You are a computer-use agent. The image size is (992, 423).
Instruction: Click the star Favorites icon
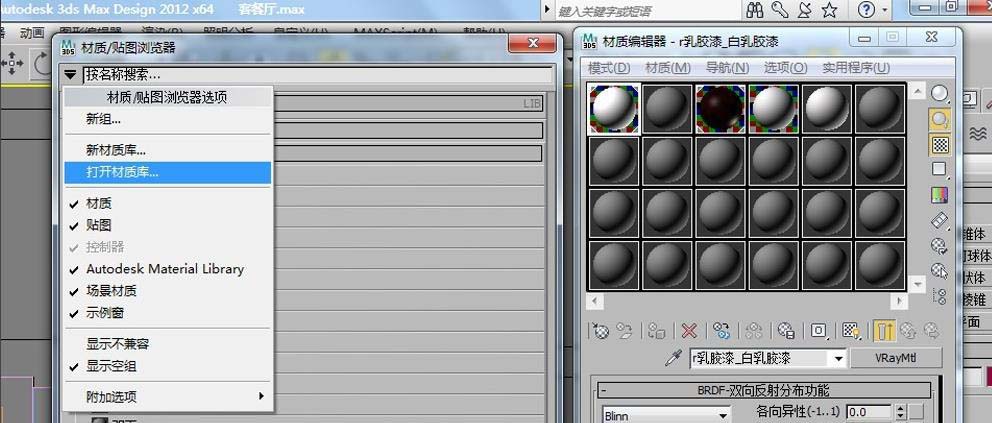pos(829,10)
